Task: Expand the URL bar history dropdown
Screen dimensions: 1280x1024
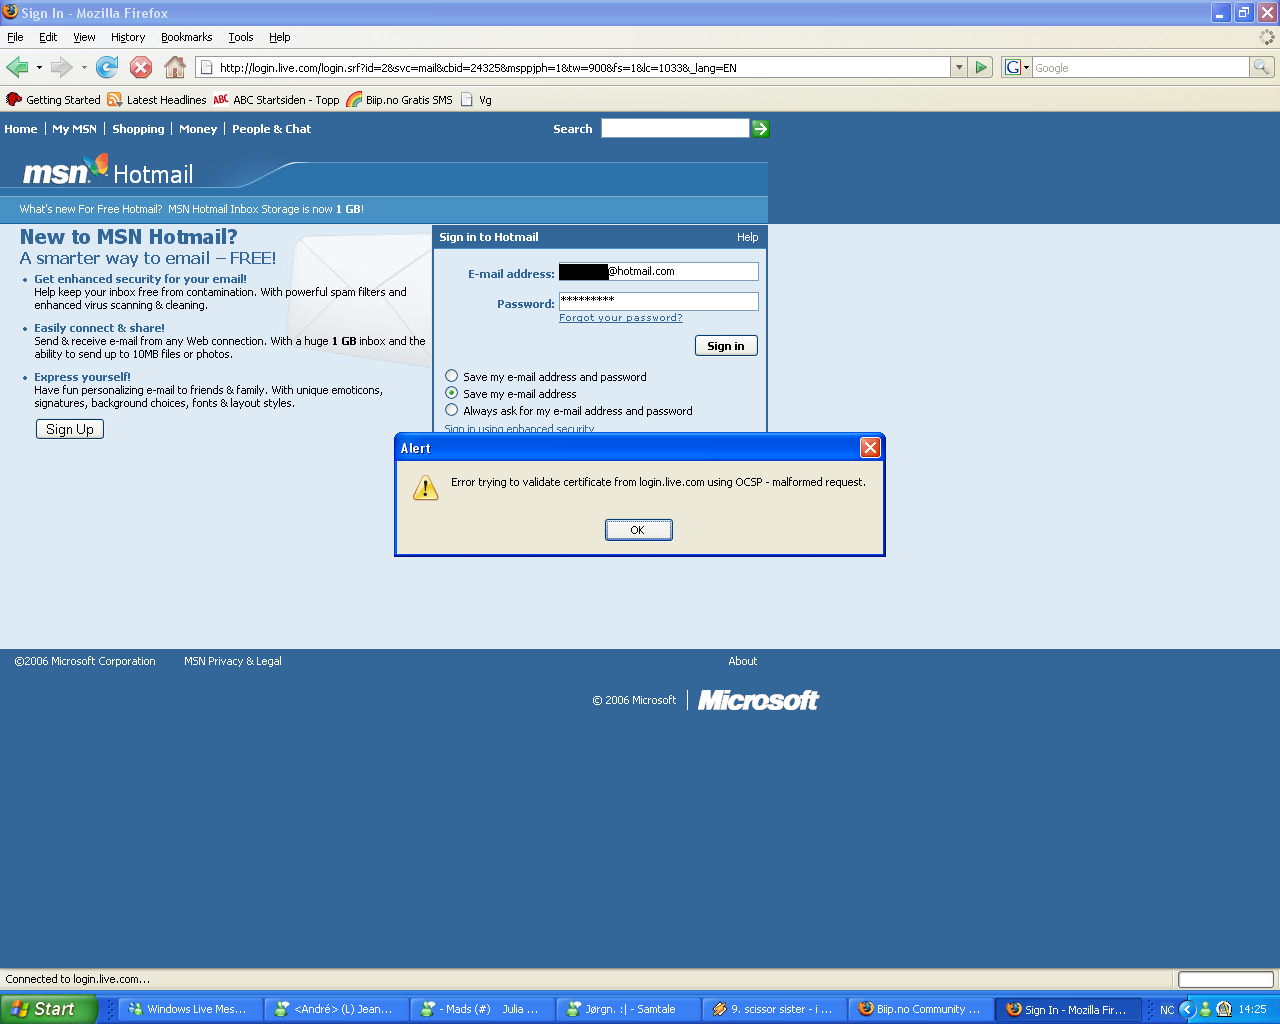Action: tap(959, 67)
